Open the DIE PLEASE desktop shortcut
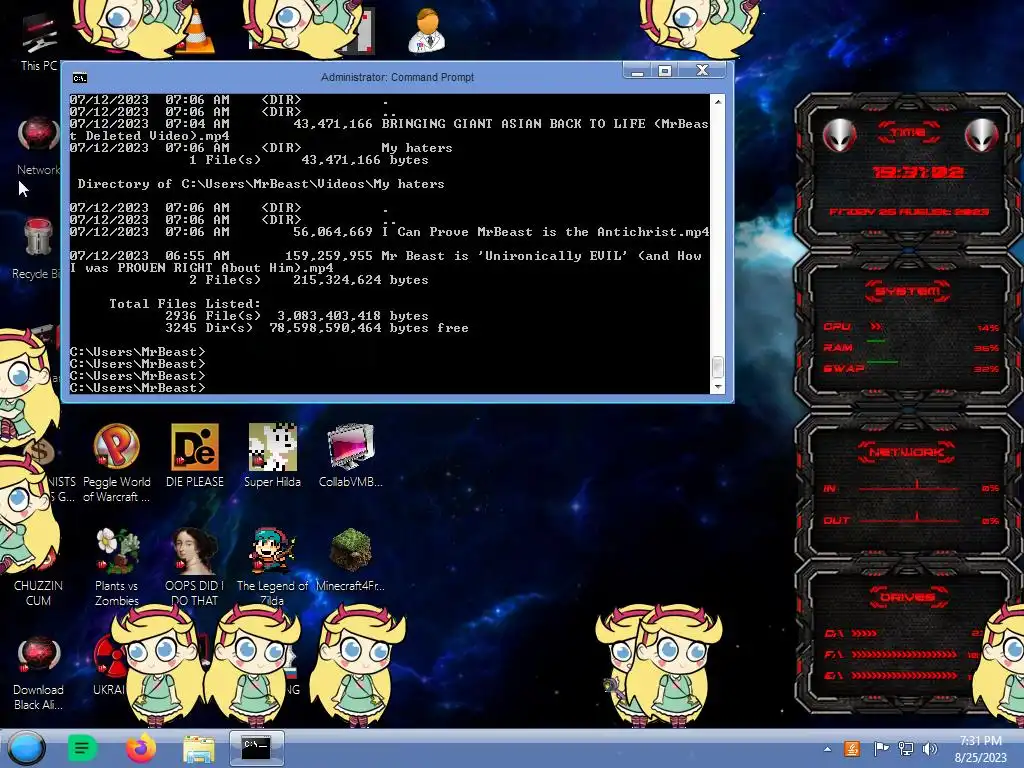 pos(195,456)
